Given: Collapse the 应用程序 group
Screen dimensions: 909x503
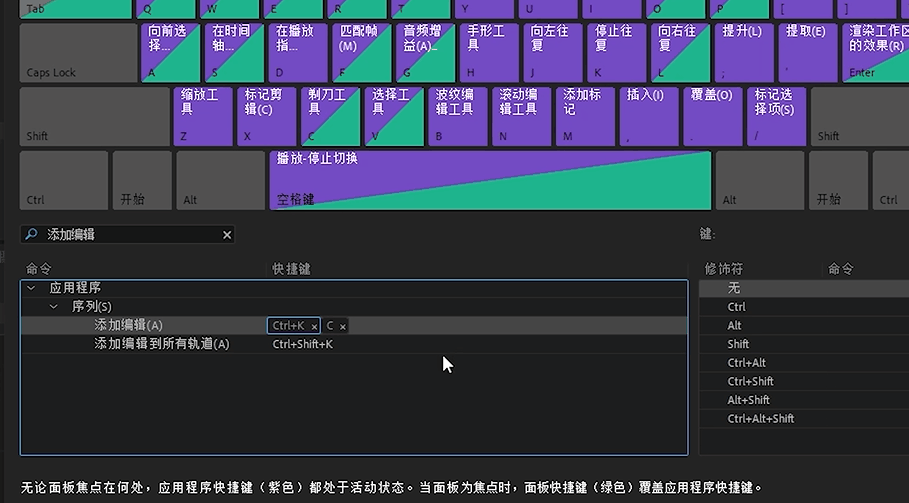Looking at the screenshot, I should (x=31, y=288).
